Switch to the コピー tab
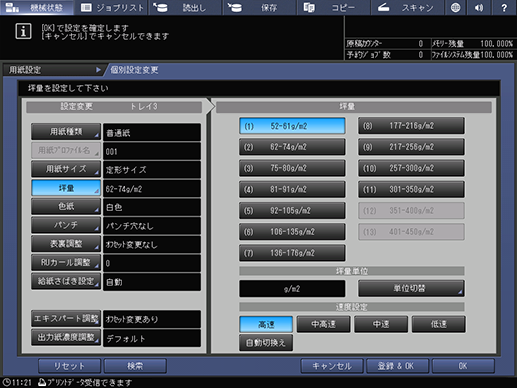The image size is (517, 388). pos(333,7)
